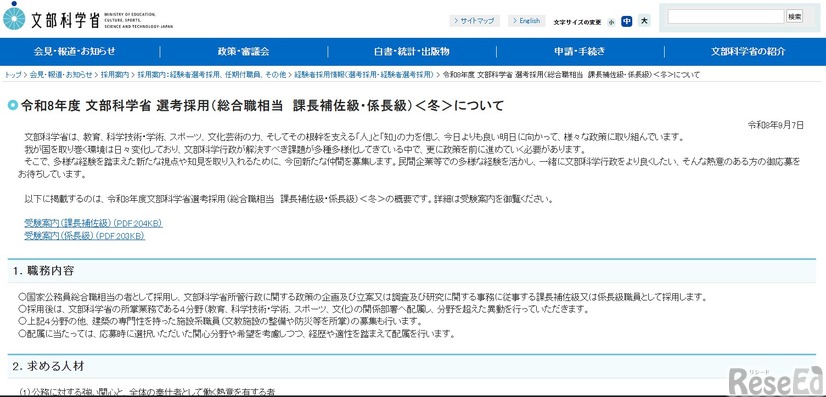Set font size to 大
This screenshot has height=397, width=826.
644,21
